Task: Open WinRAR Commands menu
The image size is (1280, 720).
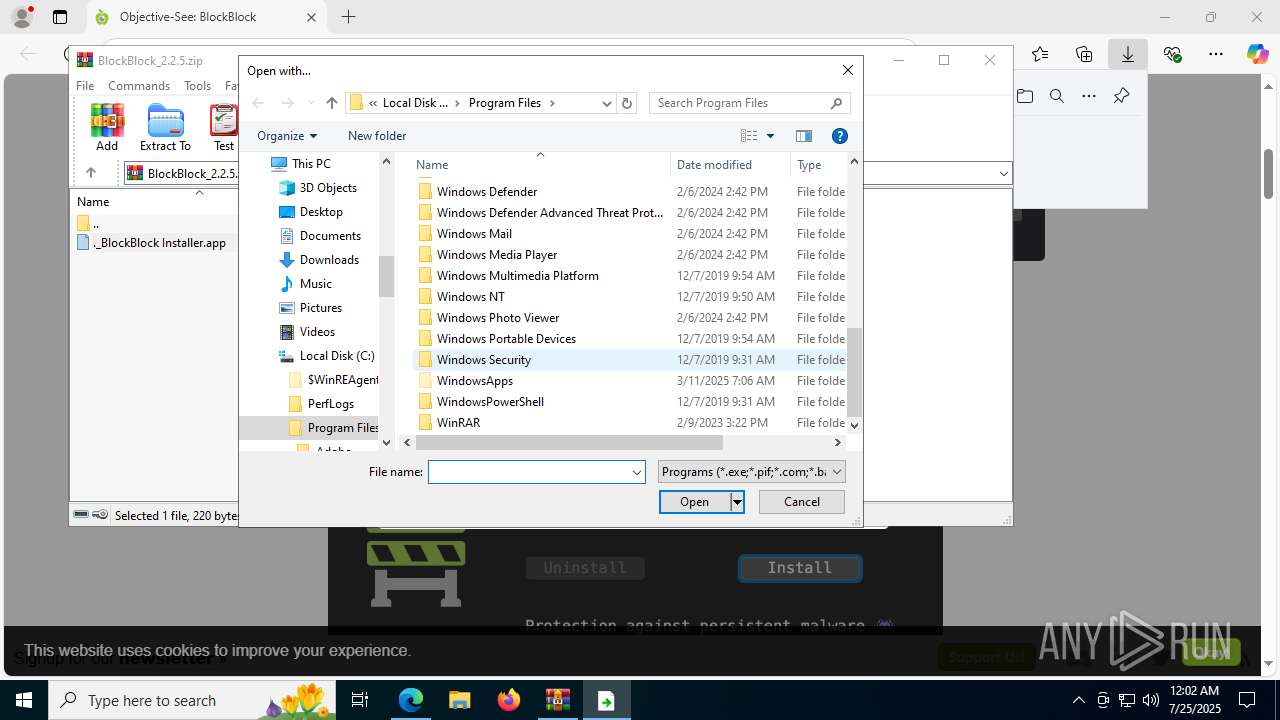Action: pos(139,86)
